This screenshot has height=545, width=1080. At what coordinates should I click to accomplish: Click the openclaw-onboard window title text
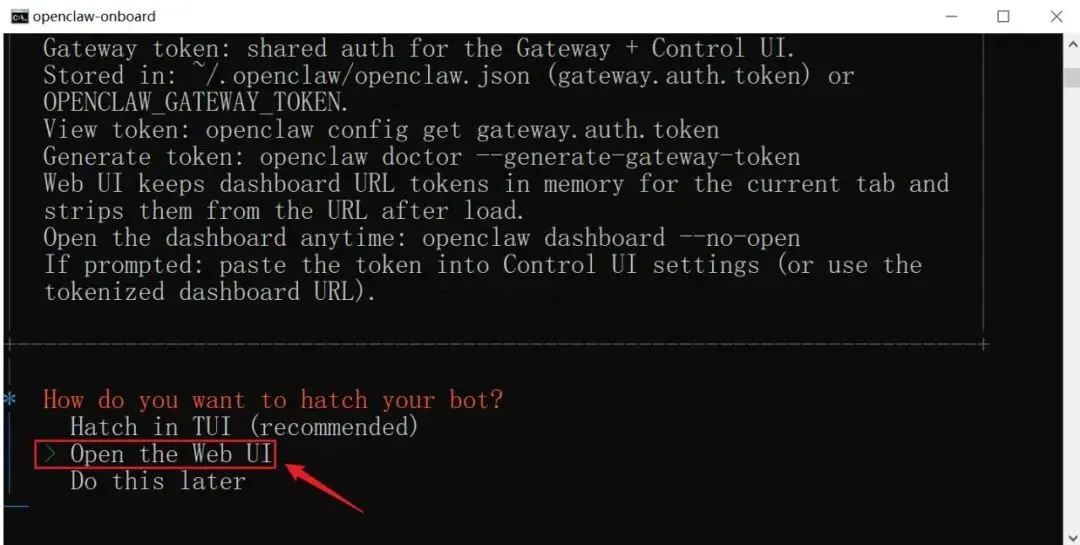point(94,16)
